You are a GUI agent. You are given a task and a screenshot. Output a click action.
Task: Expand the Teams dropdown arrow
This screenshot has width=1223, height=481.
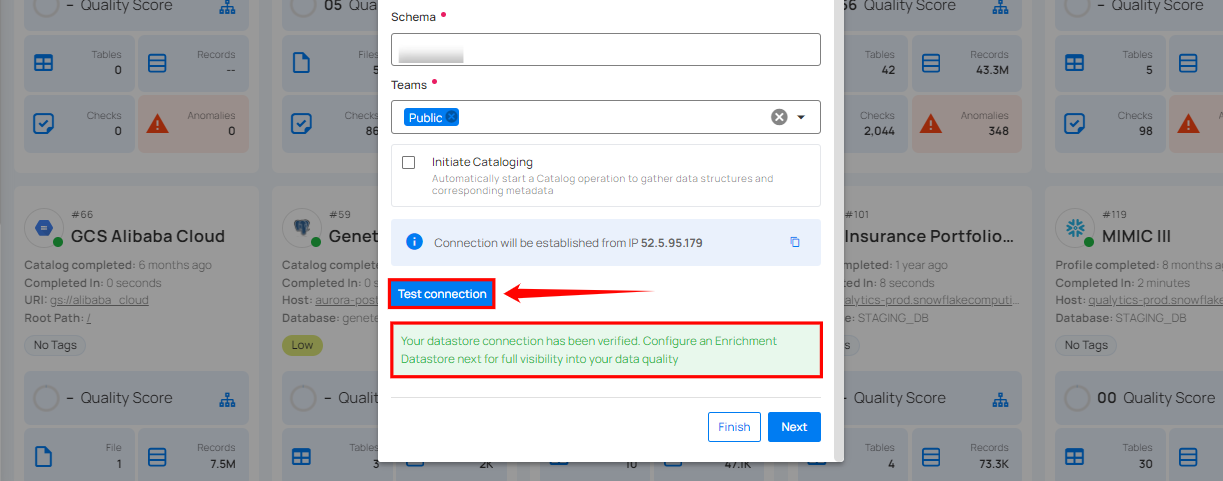[801, 117]
